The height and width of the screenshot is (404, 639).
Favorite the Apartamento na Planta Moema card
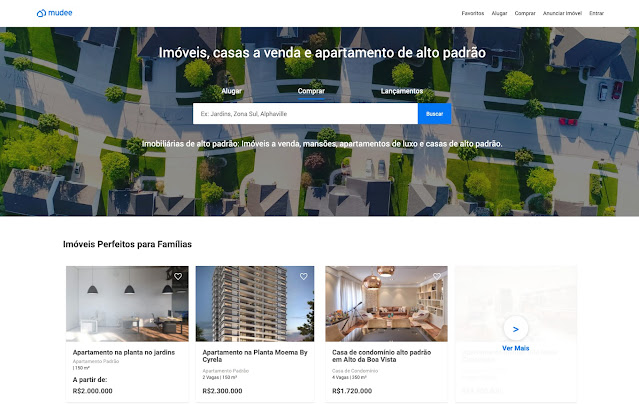(304, 276)
